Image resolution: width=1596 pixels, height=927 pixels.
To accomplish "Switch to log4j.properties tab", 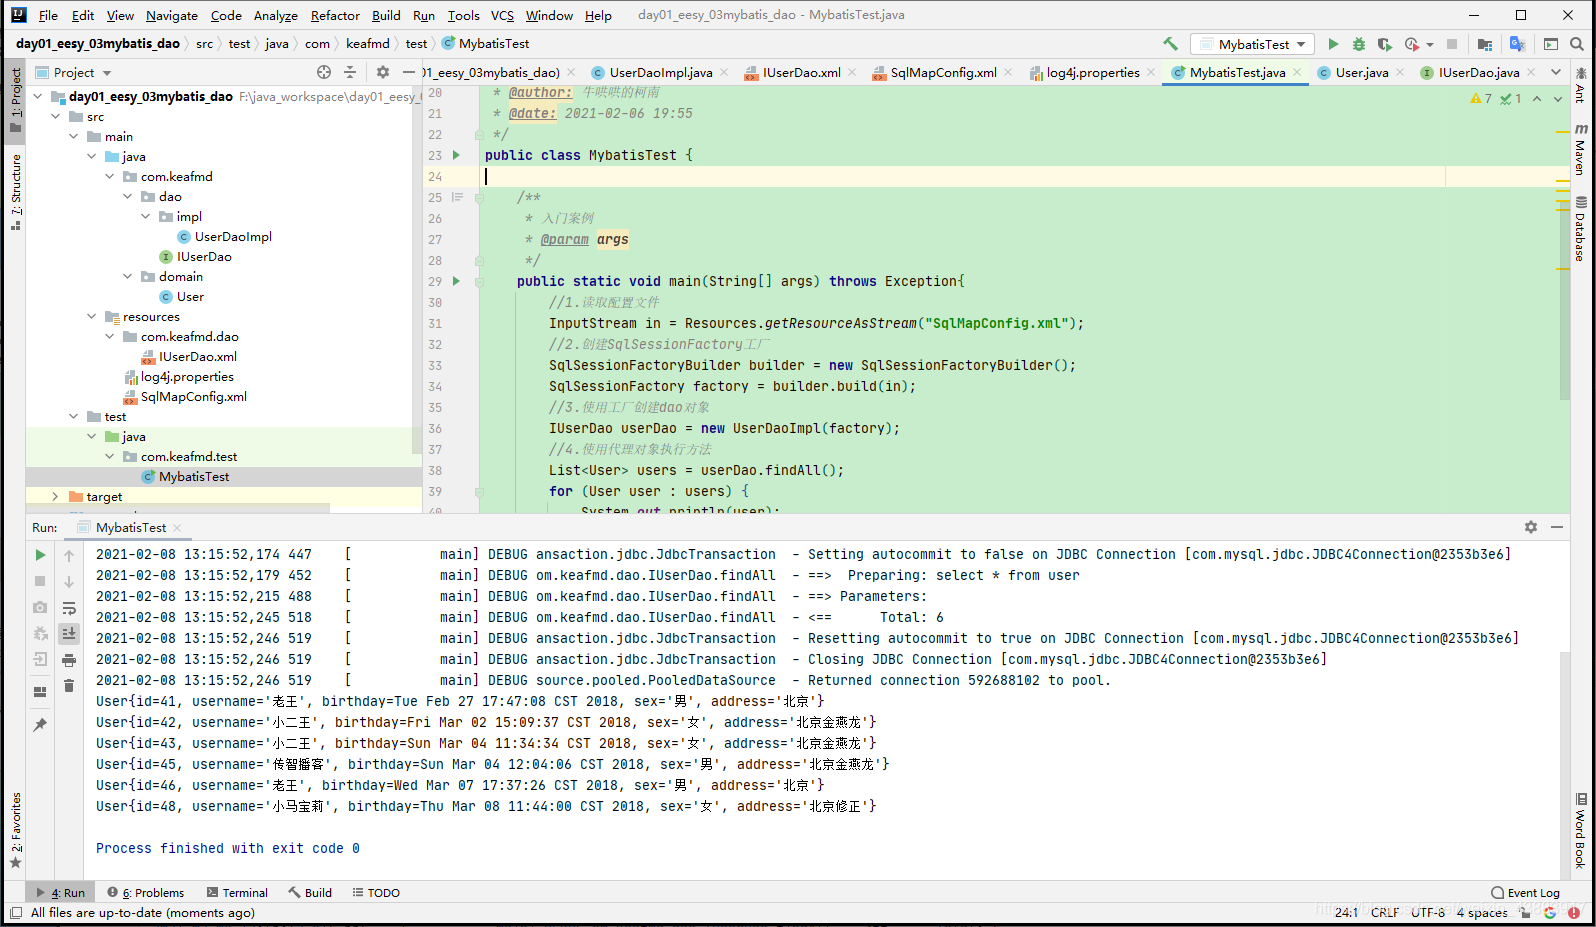I will [x=1092, y=72].
